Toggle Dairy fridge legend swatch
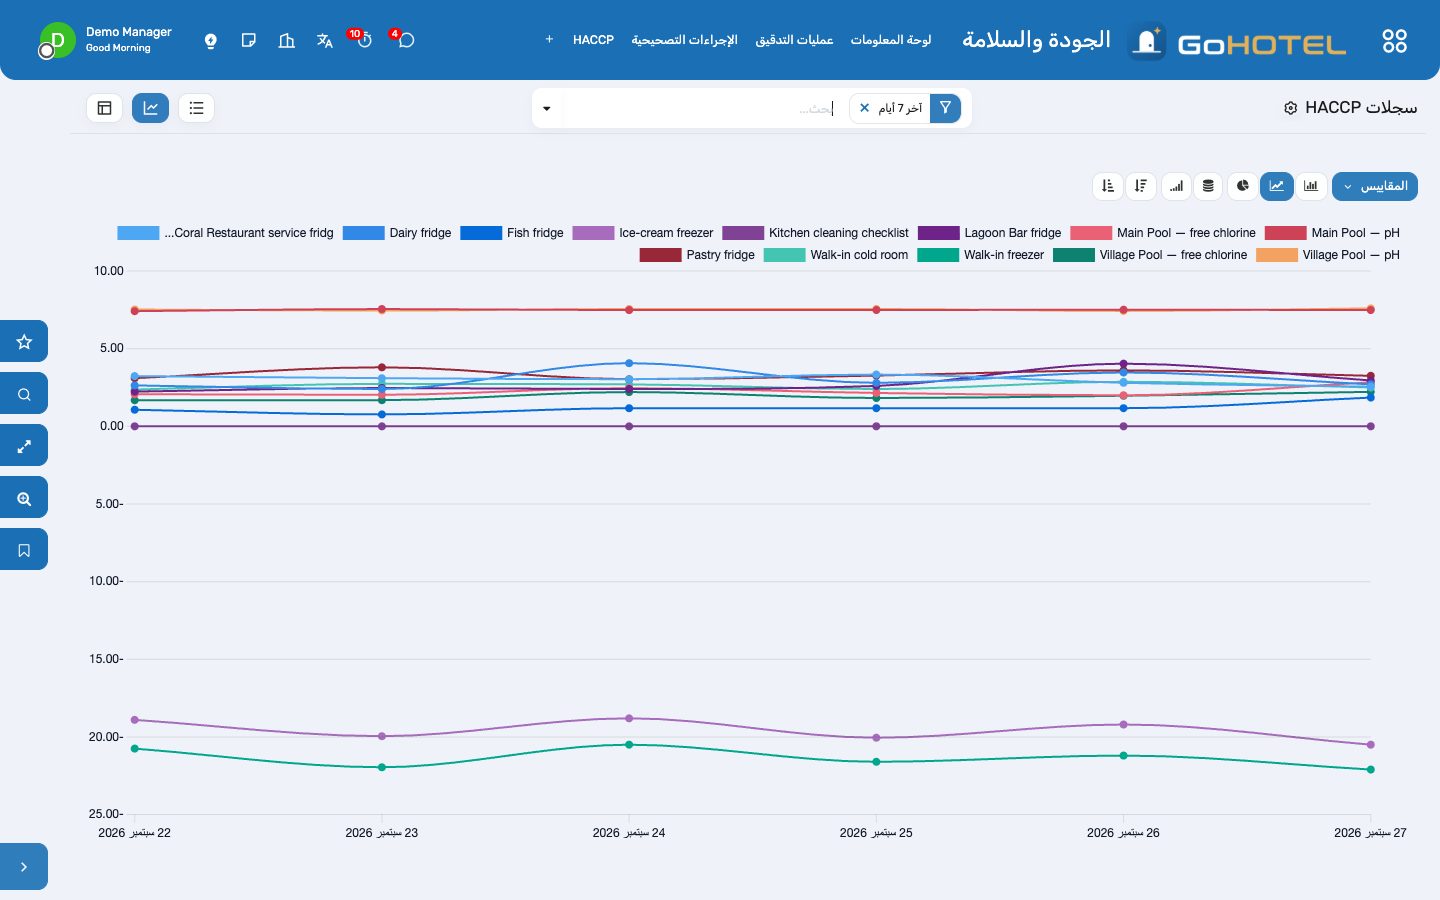 363,233
